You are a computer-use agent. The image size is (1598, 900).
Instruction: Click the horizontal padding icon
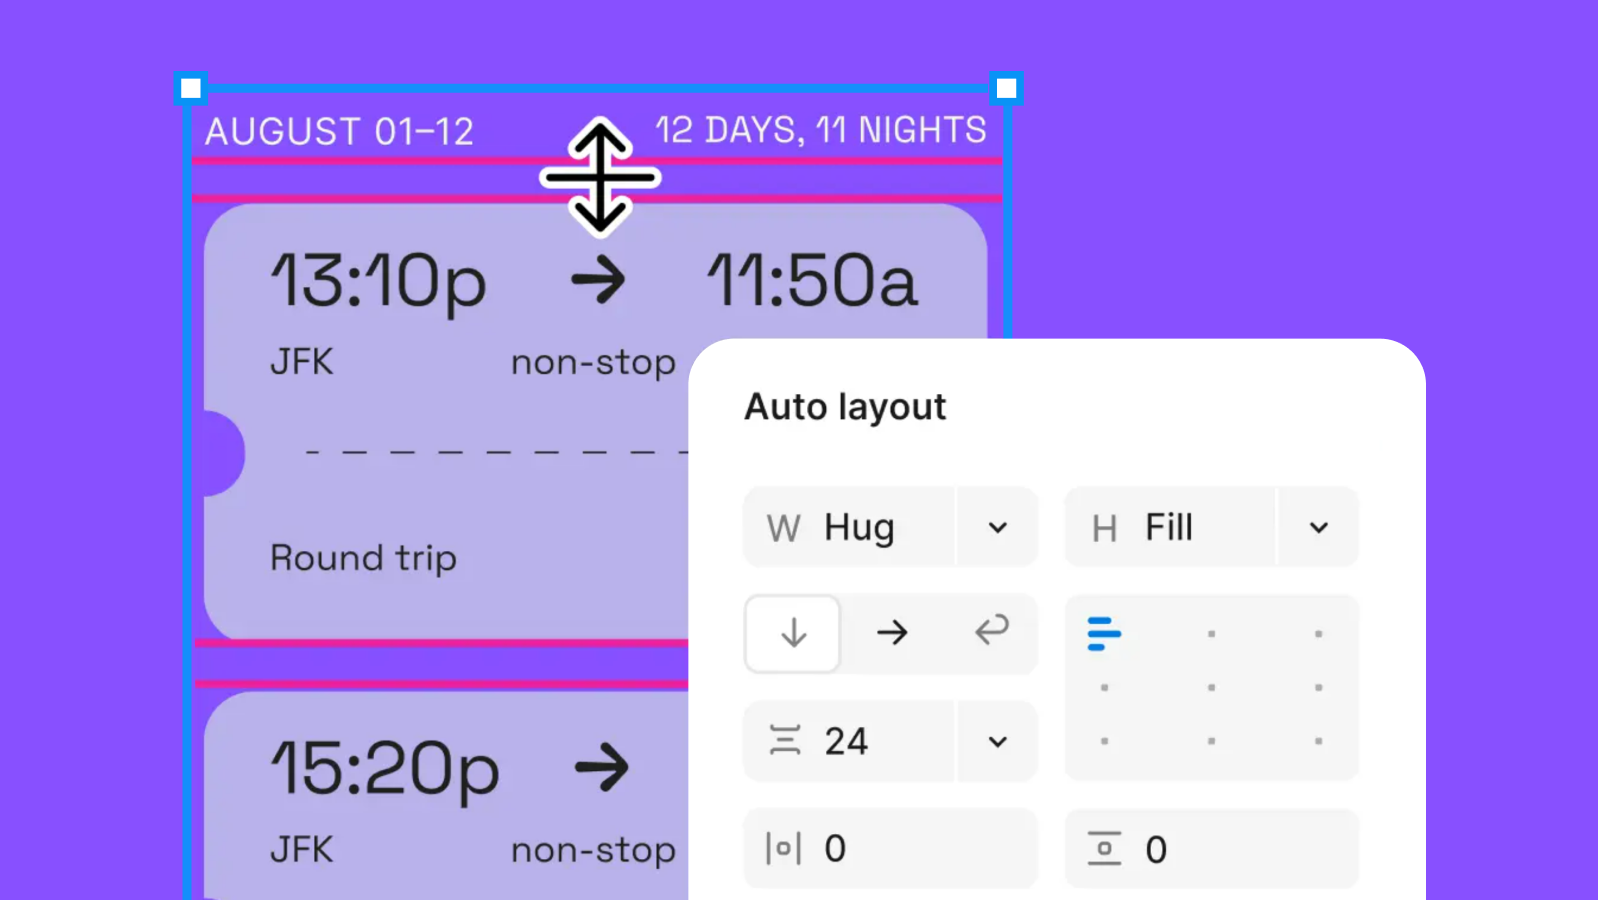point(783,849)
